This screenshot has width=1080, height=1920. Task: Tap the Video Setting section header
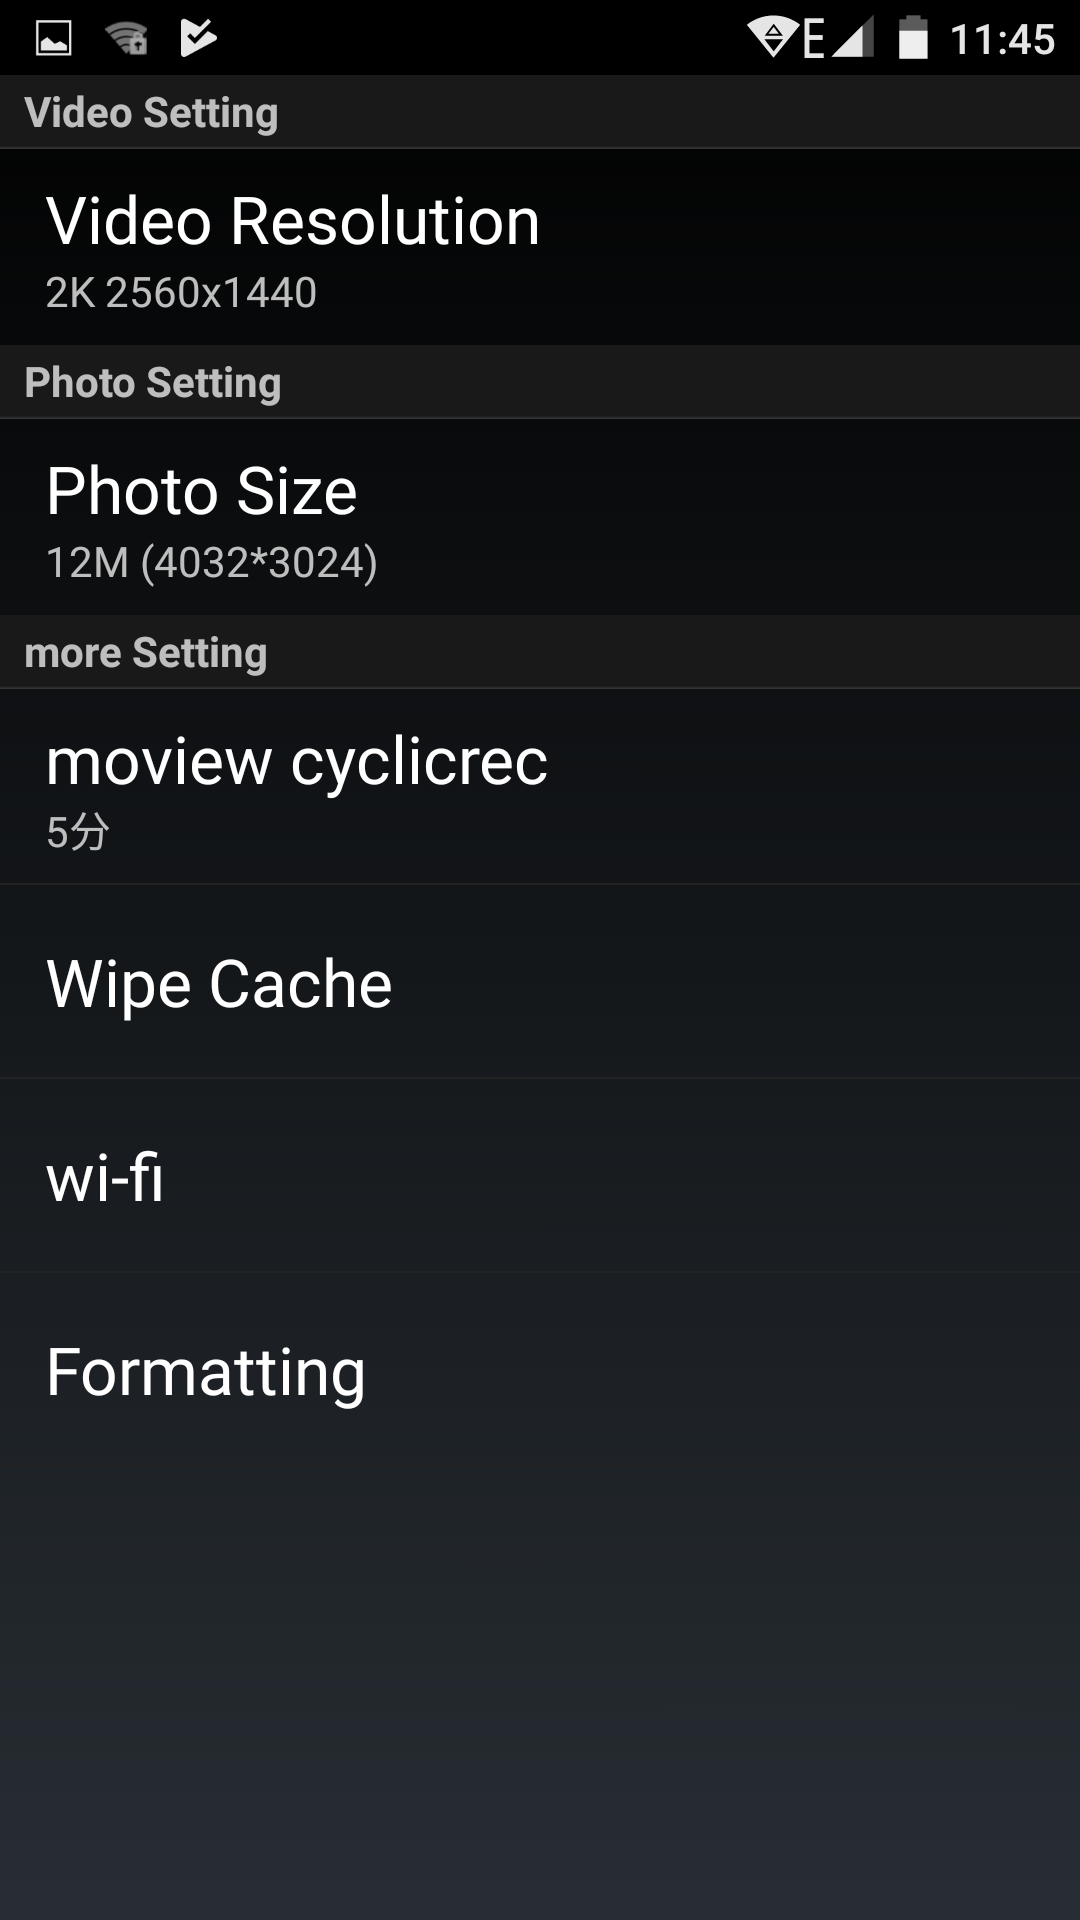pos(151,113)
